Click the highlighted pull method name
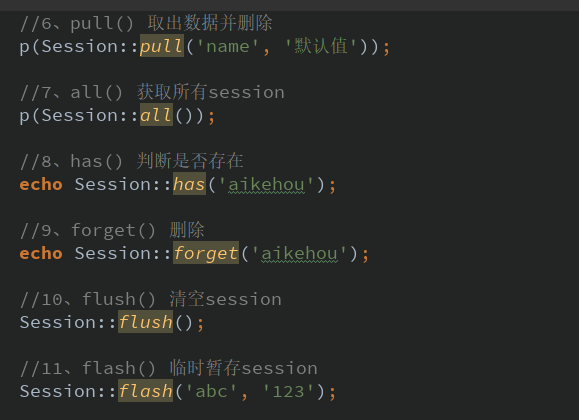Screen dimensions: 579x420 point(162,46)
